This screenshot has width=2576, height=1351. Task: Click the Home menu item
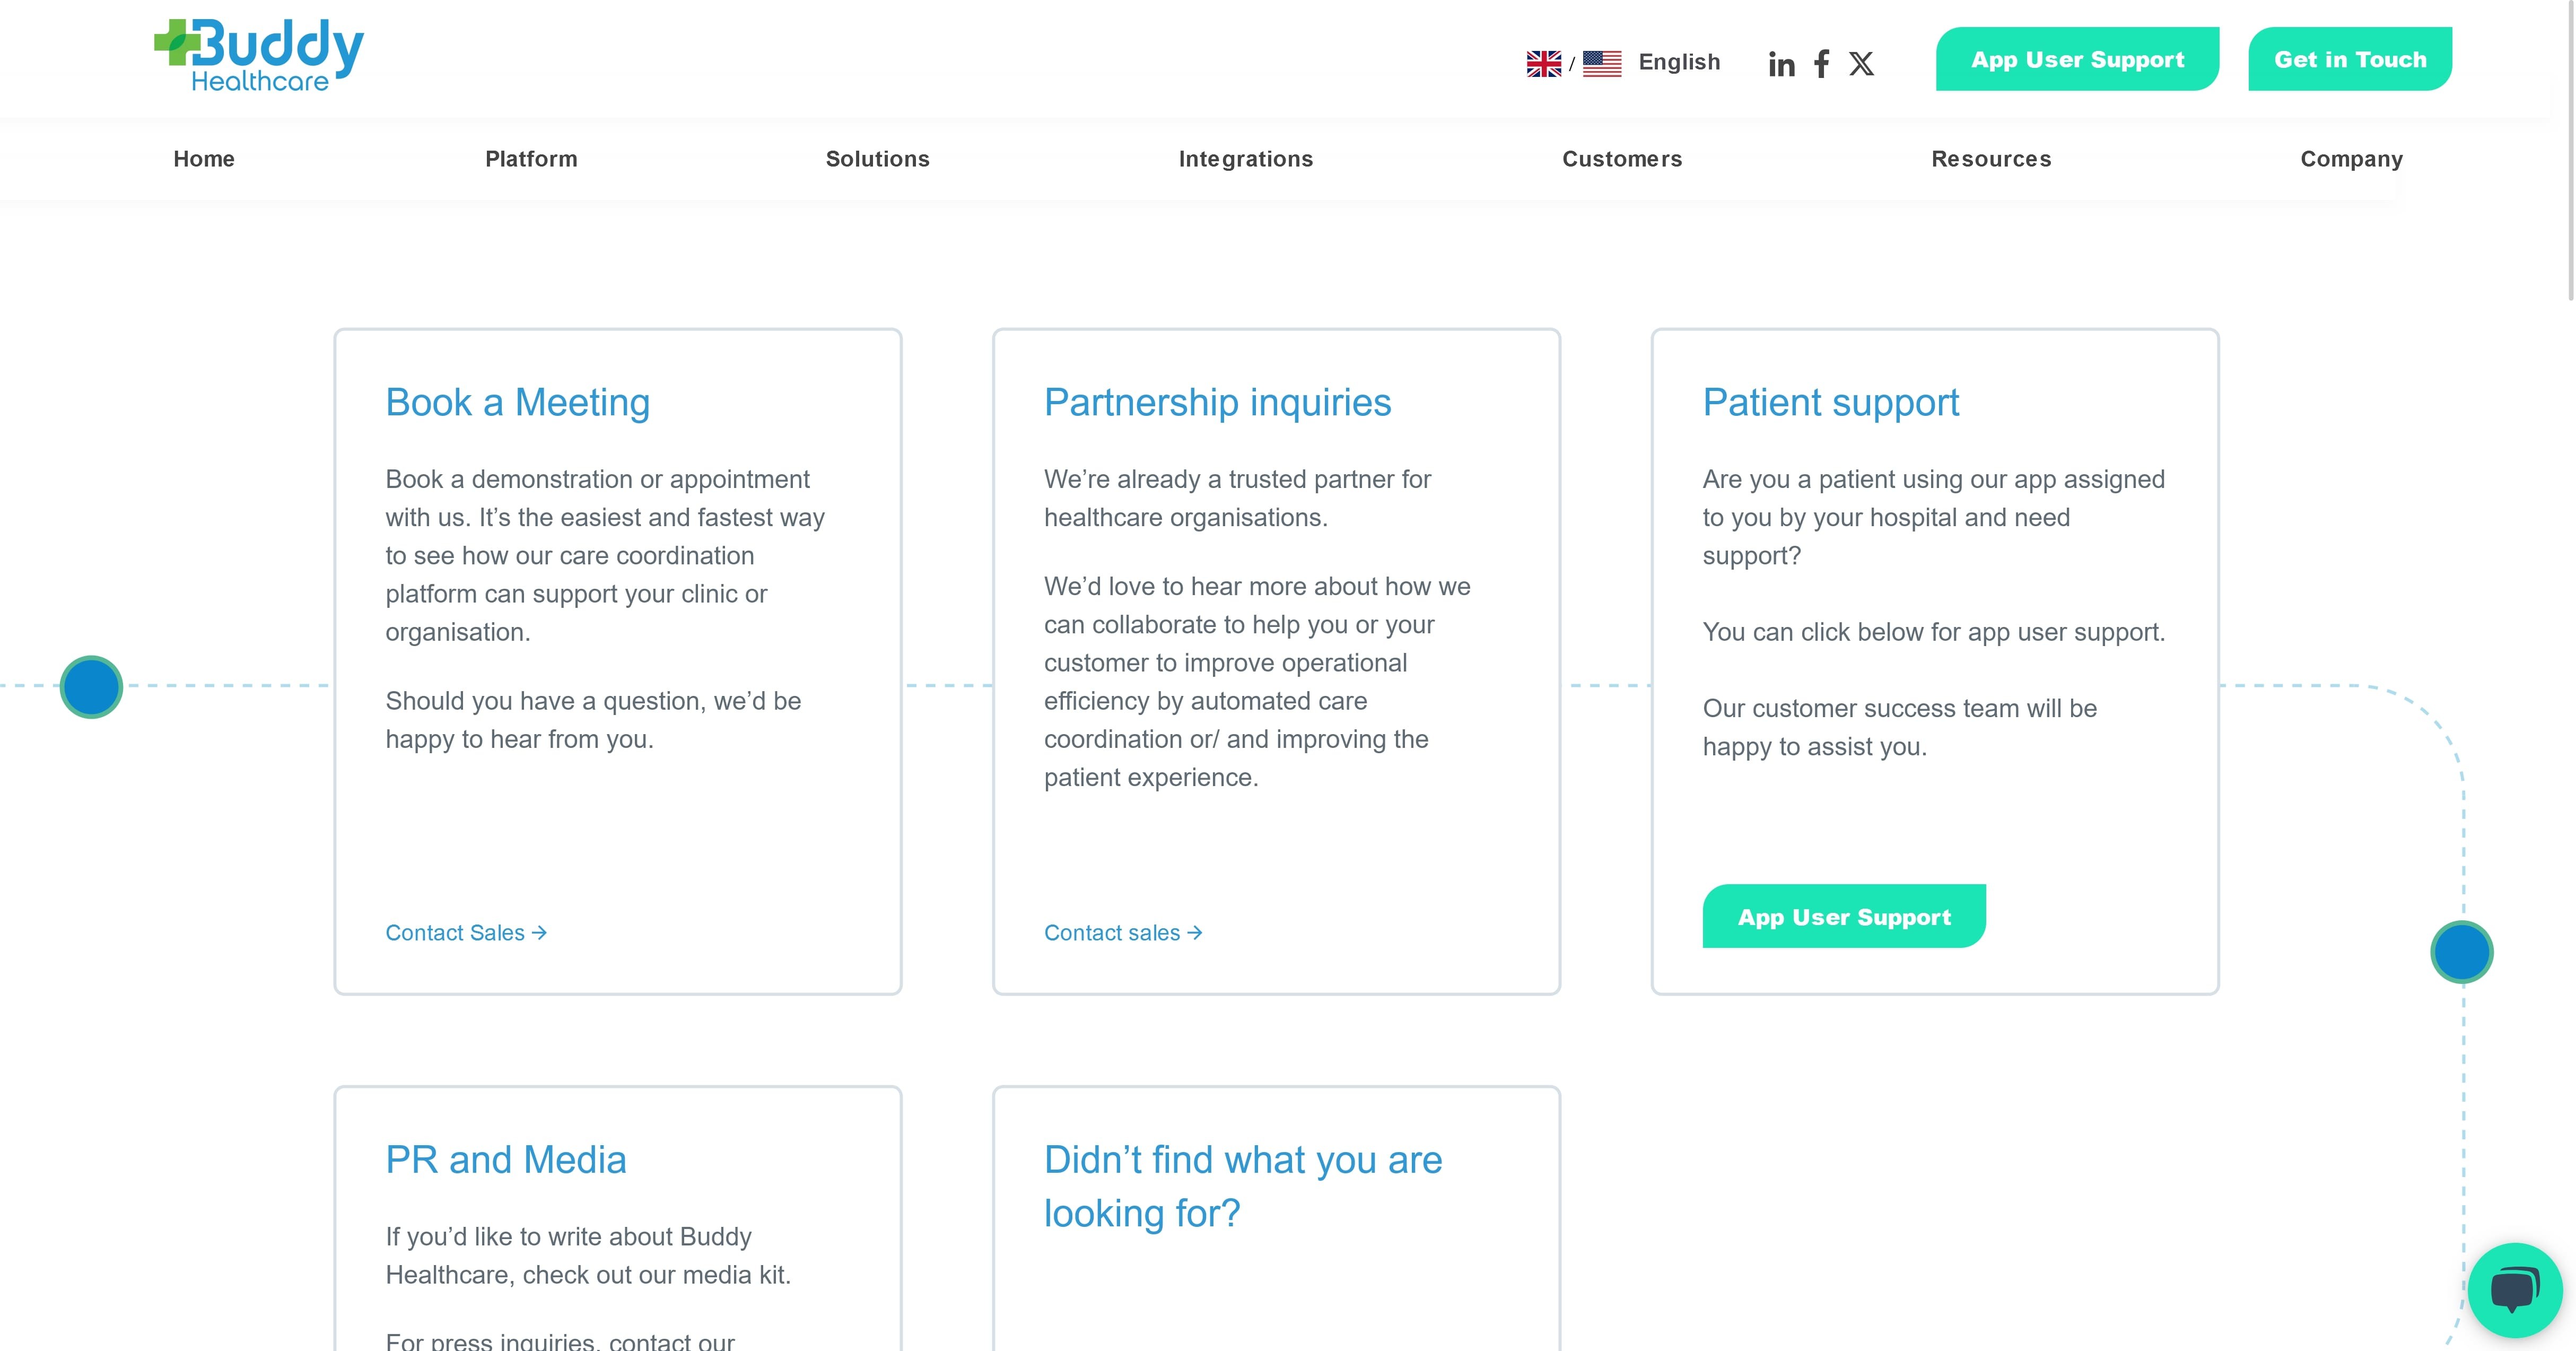click(204, 159)
